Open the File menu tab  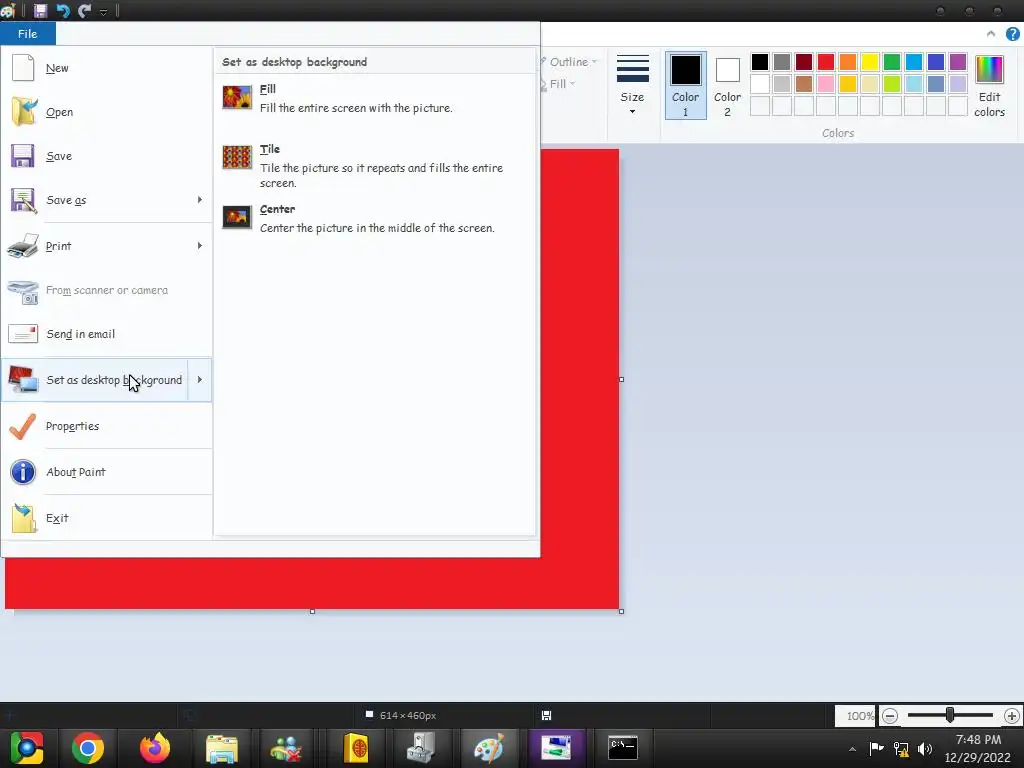[27, 34]
